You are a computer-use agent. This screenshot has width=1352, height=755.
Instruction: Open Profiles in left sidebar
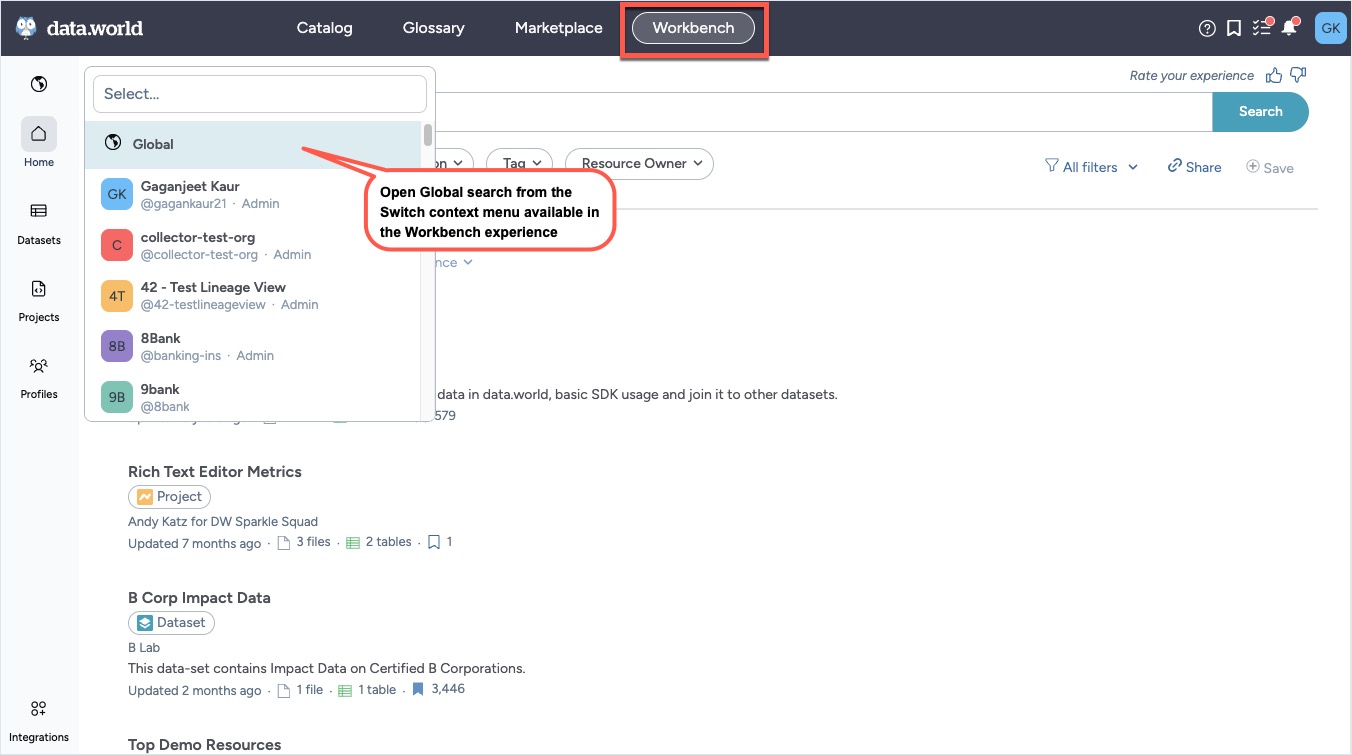39,376
